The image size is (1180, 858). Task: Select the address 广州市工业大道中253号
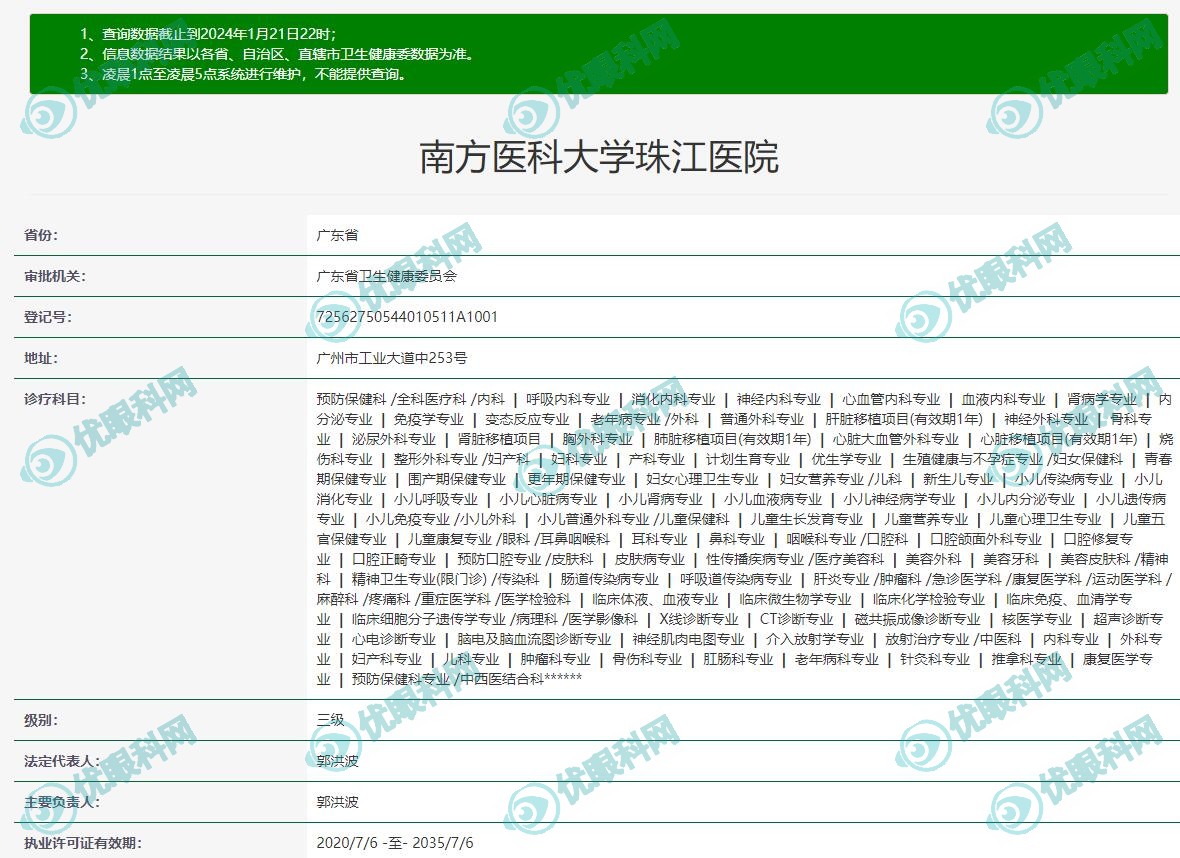[391, 357]
